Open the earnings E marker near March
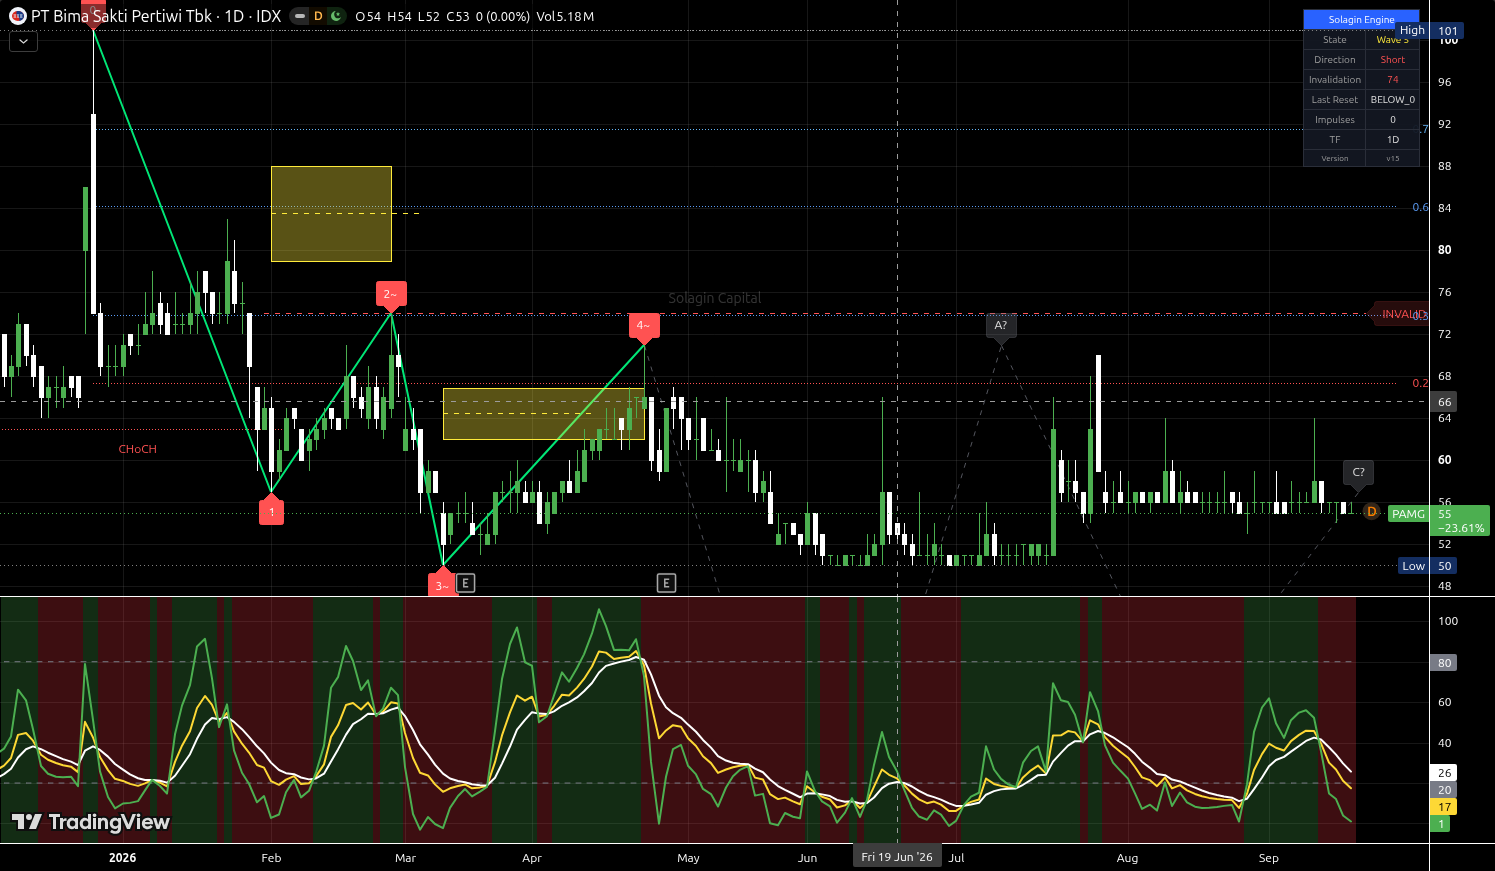Viewport: 1495px width, 871px height. [466, 583]
